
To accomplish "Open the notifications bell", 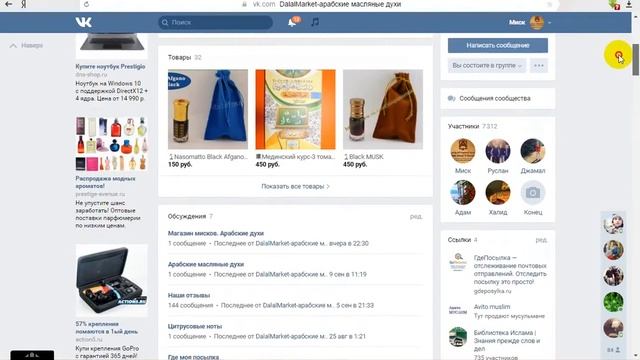I will [x=292, y=22].
